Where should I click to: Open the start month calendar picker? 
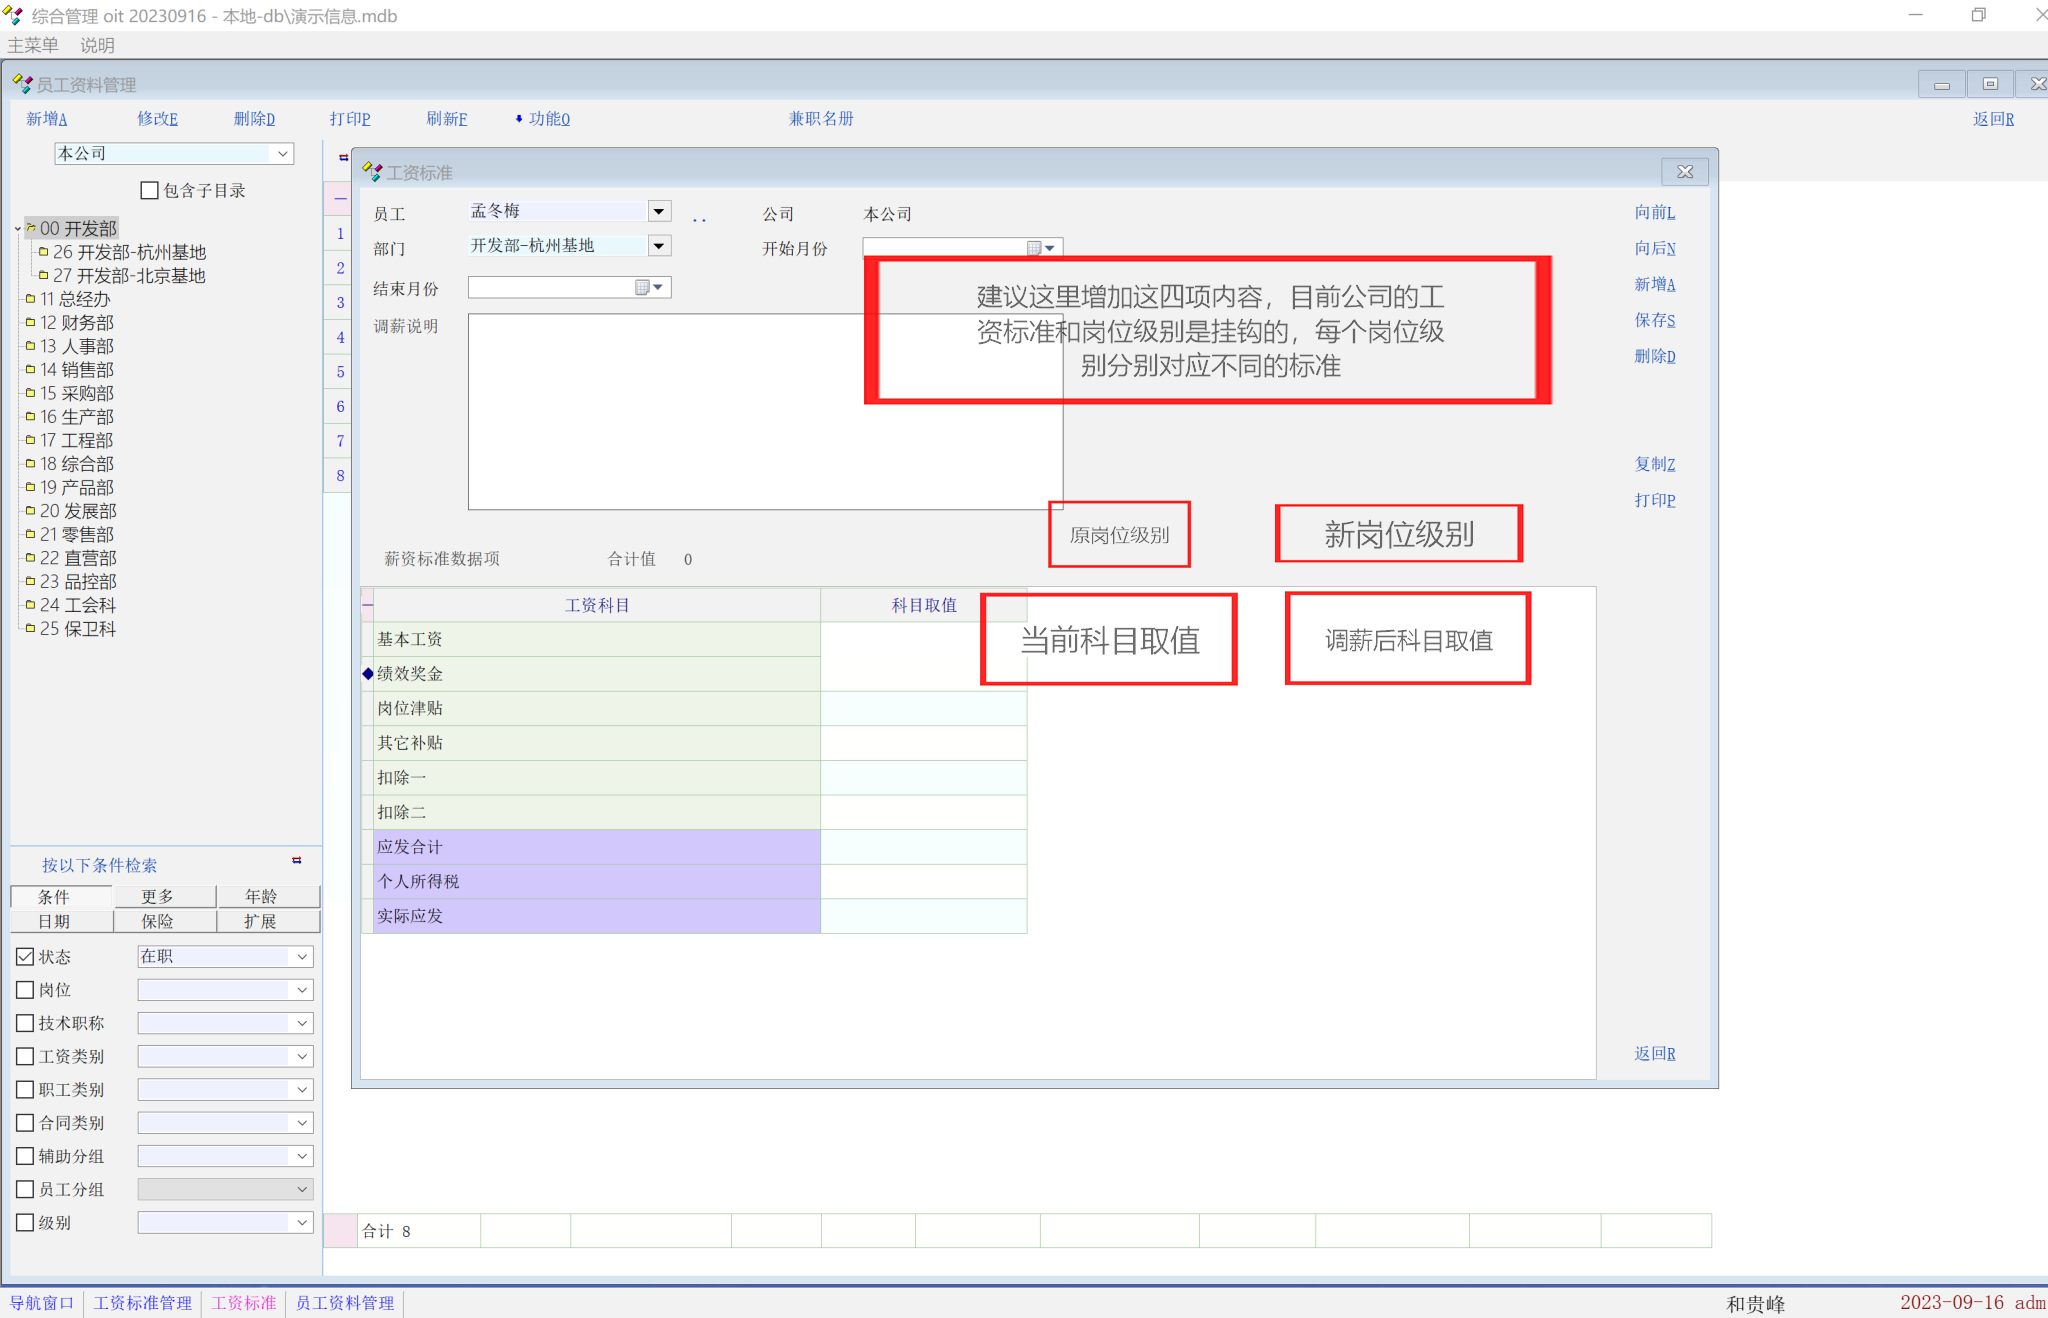(x=1041, y=248)
